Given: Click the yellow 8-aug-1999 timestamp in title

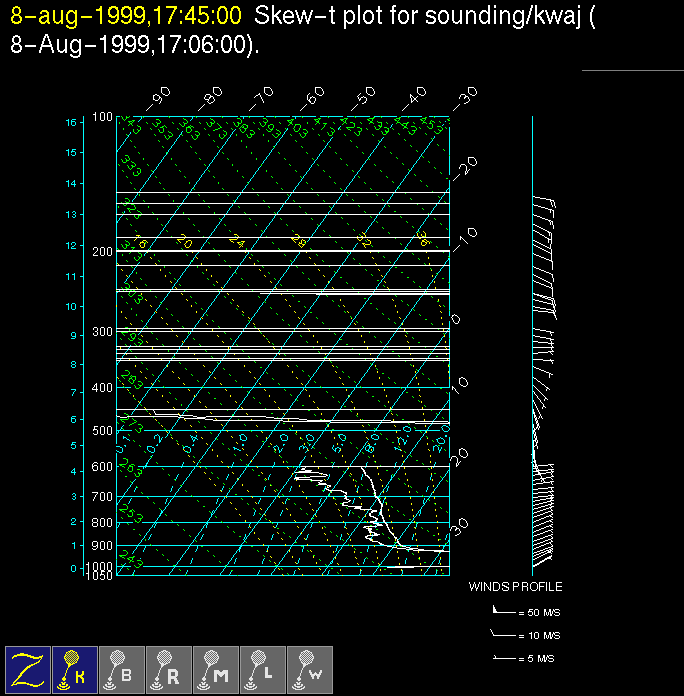Looking at the screenshot, I should (x=125, y=16).
